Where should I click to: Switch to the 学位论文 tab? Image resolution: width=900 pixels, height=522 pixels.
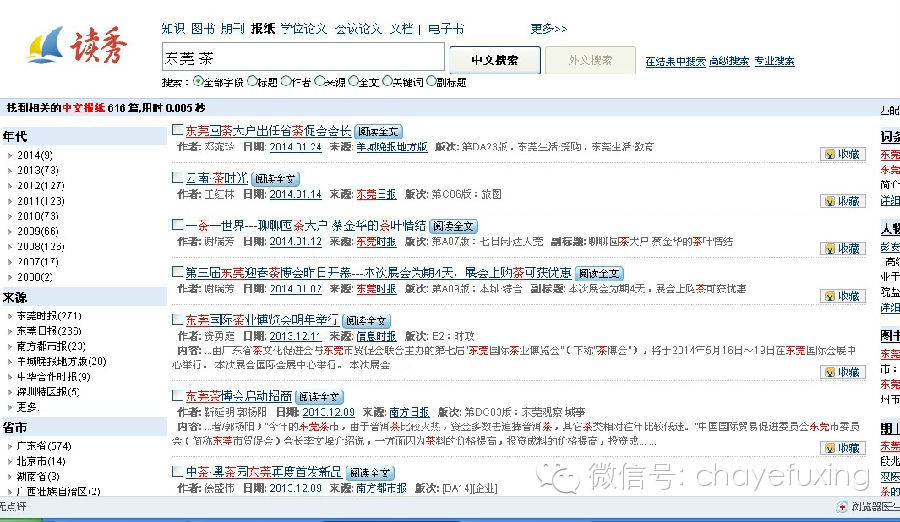(304, 29)
